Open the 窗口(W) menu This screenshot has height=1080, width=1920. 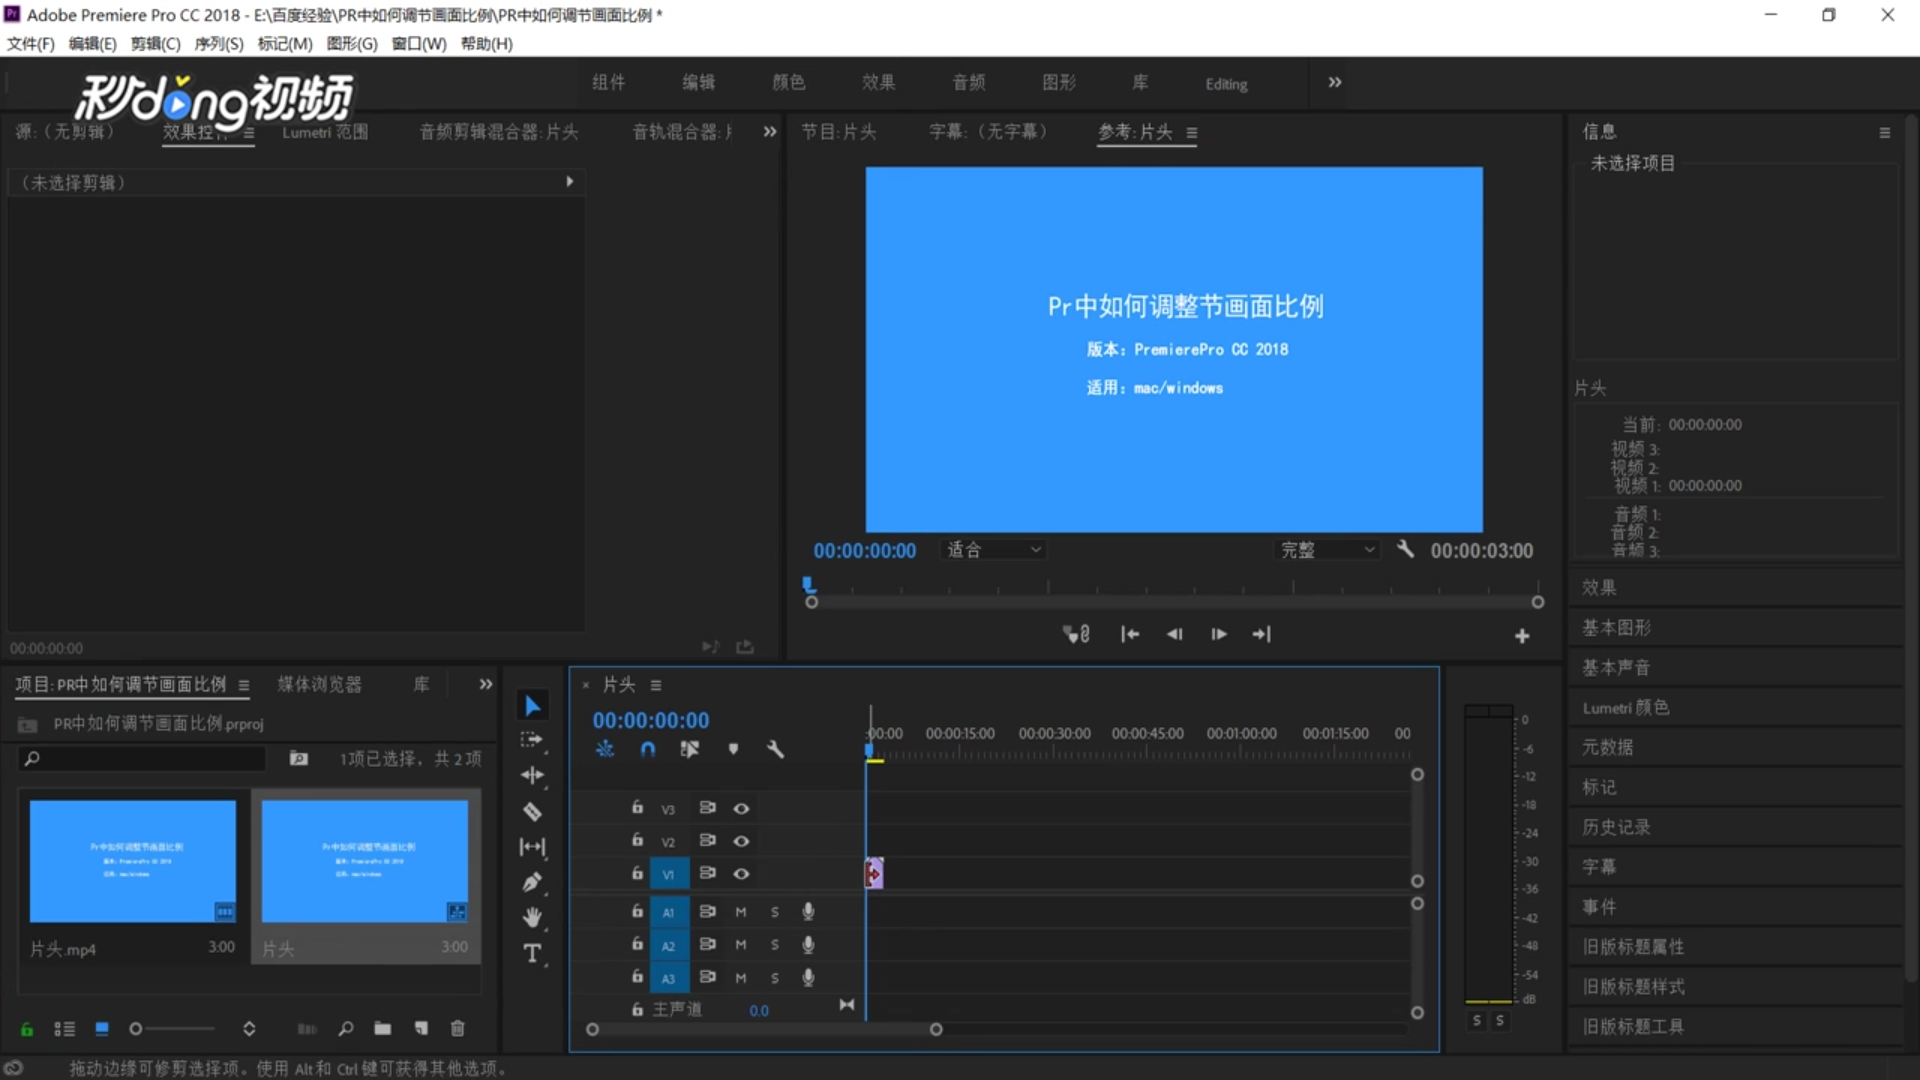(419, 44)
